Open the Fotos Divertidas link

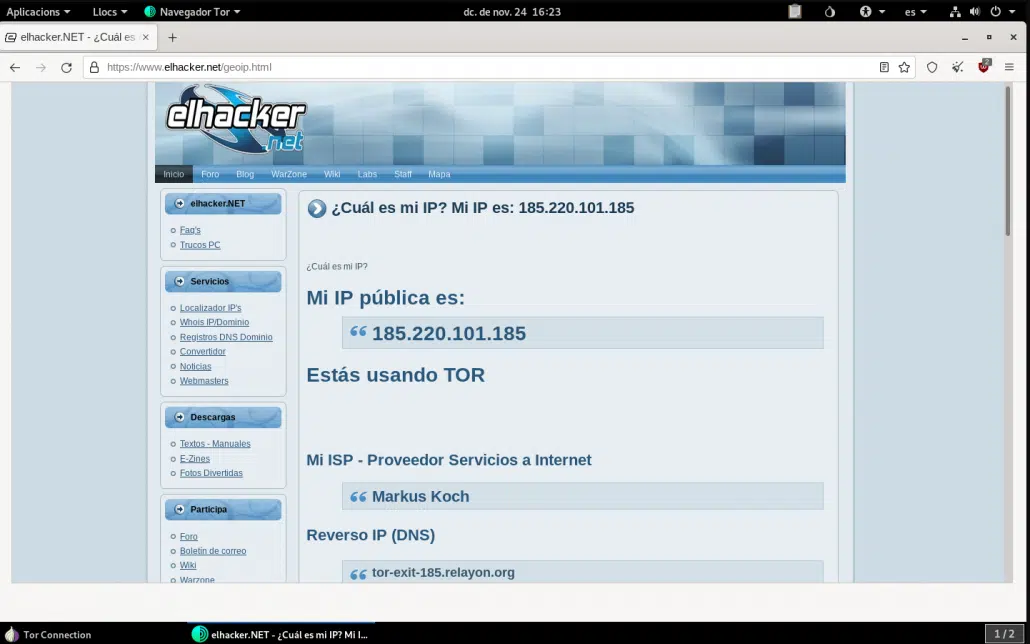[211, 473]
